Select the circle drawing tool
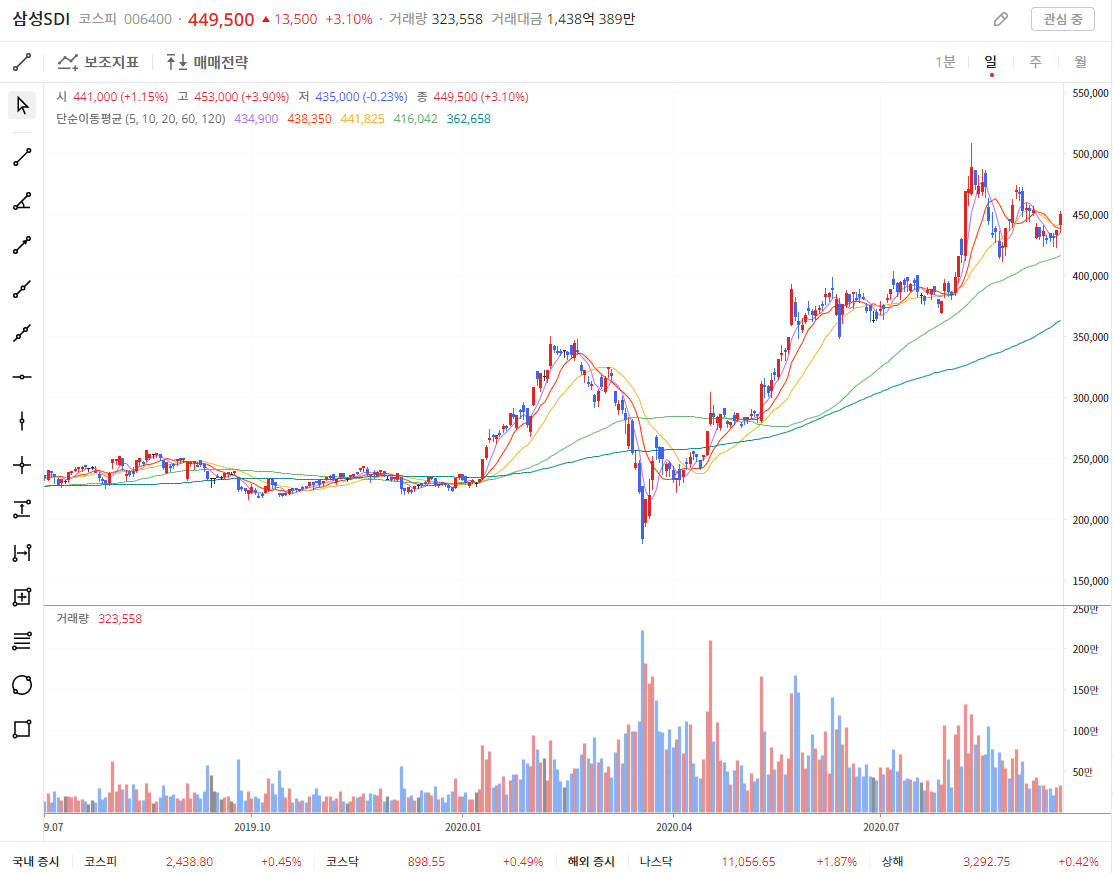 pos(22,685)
